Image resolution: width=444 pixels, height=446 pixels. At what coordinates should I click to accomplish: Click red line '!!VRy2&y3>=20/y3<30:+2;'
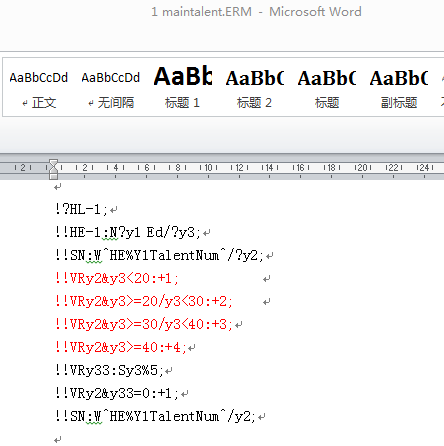(x=144, y=301)
